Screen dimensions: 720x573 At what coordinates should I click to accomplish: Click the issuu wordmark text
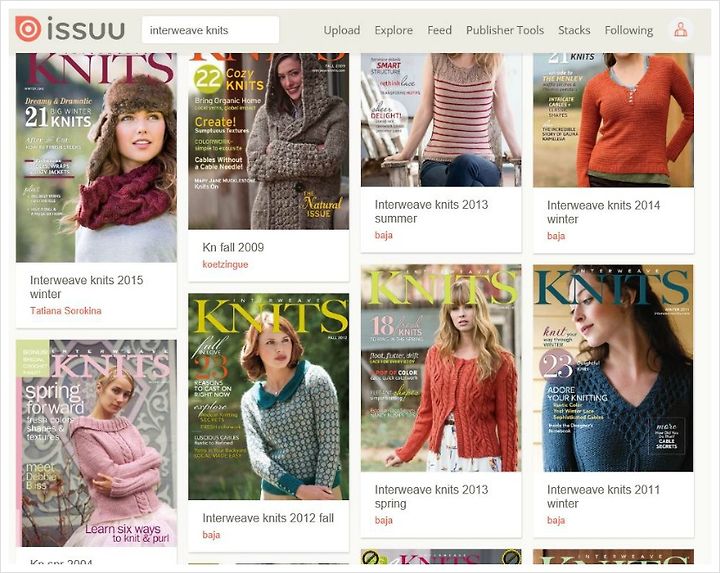pyautogui.click(x=86, y=29)
